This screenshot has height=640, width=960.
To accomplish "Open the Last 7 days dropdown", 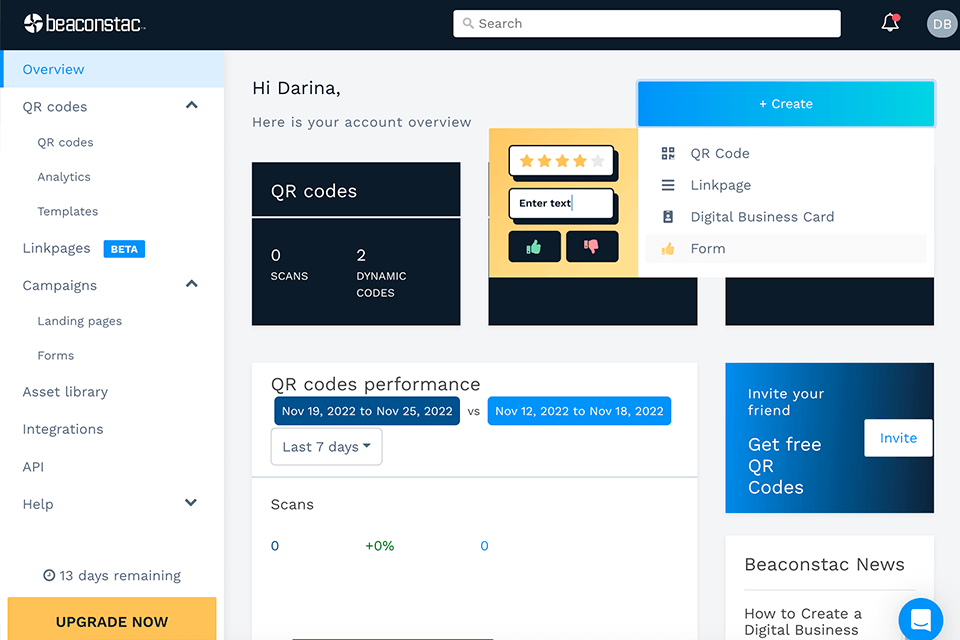I will click(x=326, y=446).
